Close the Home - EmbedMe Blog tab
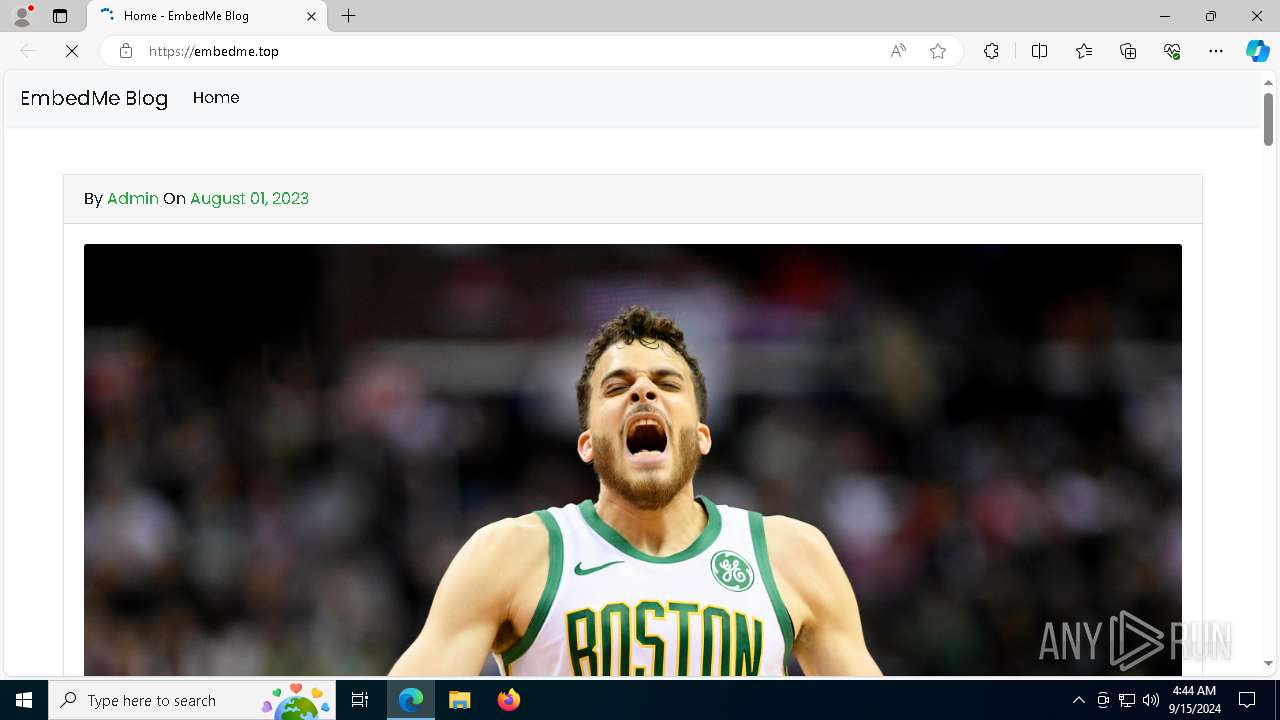1280x720 pixels. tap(311, 16)
